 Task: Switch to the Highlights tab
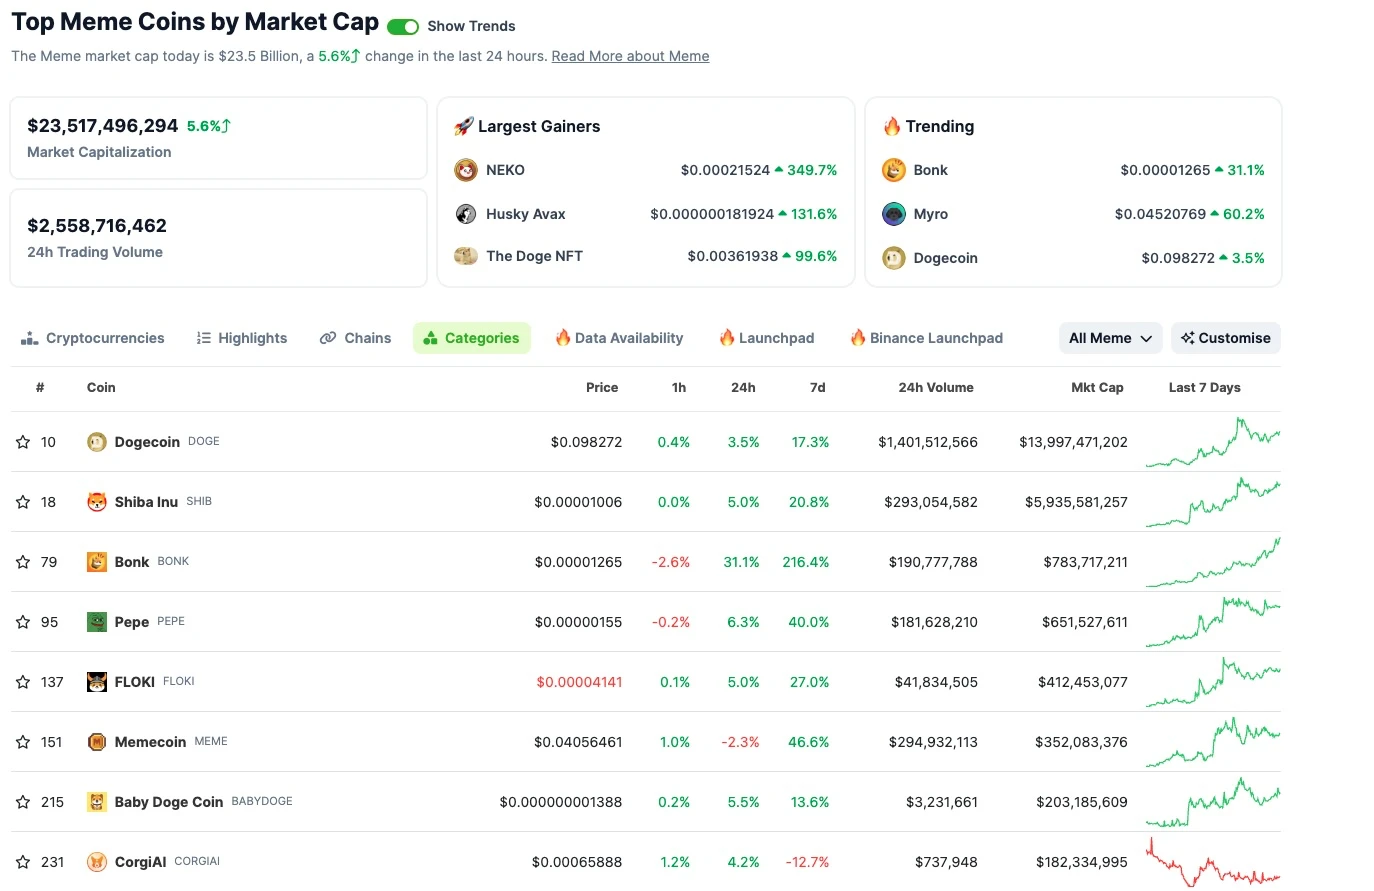coord(242,338)
